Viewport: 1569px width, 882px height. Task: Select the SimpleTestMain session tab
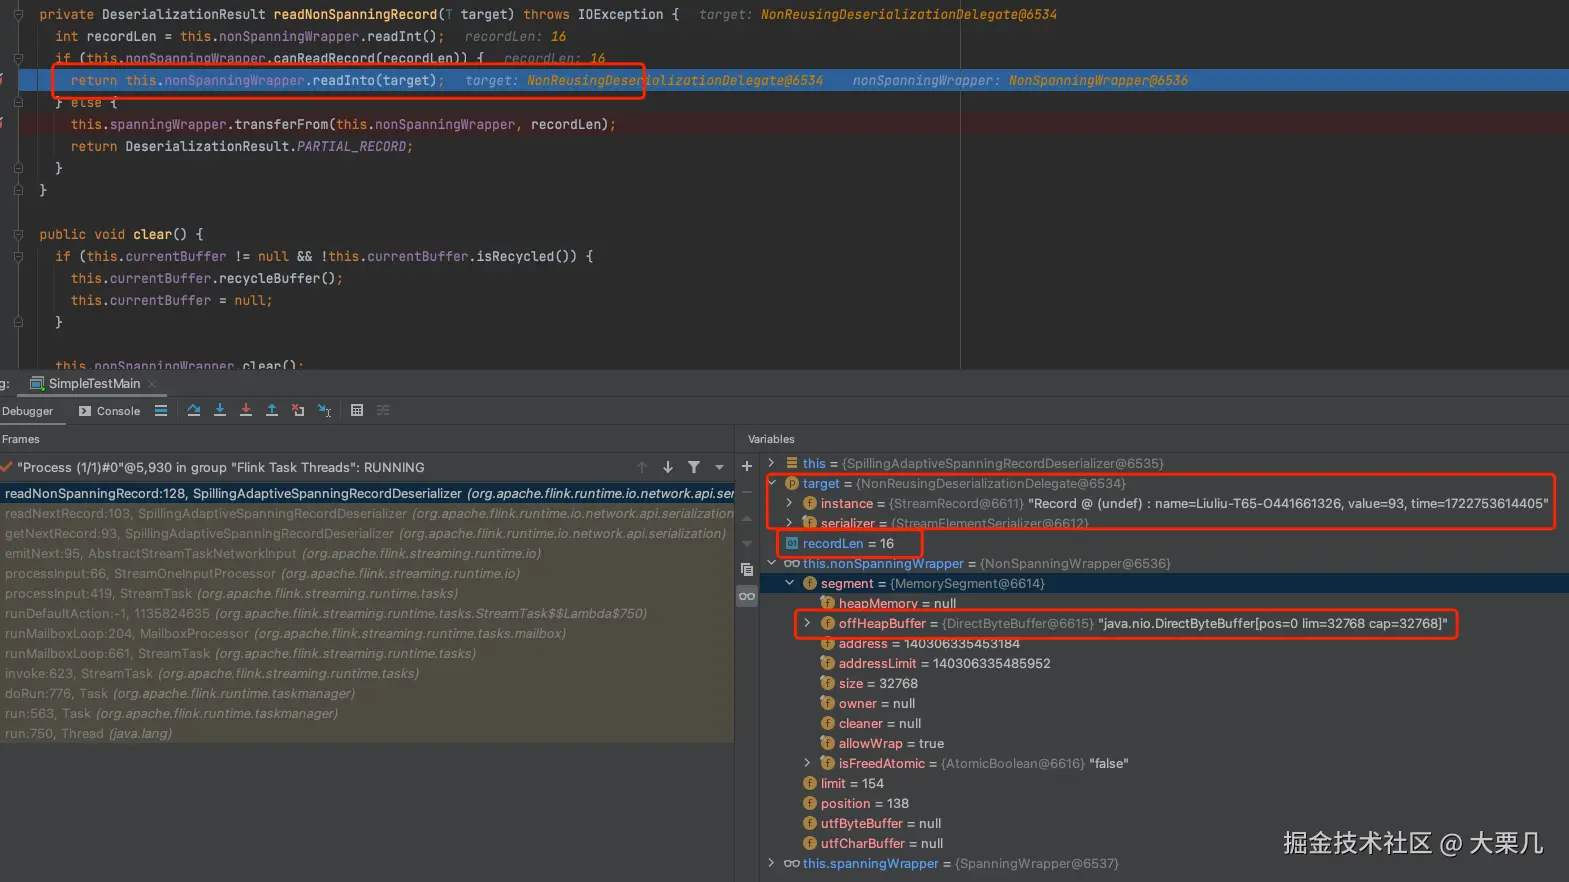94,384
